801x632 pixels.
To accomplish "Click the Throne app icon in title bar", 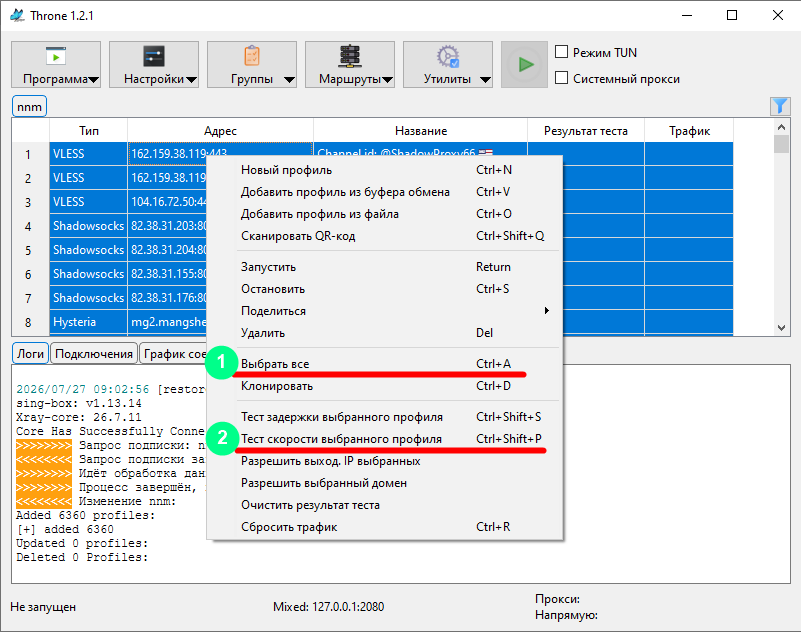I will pos(17,15).
